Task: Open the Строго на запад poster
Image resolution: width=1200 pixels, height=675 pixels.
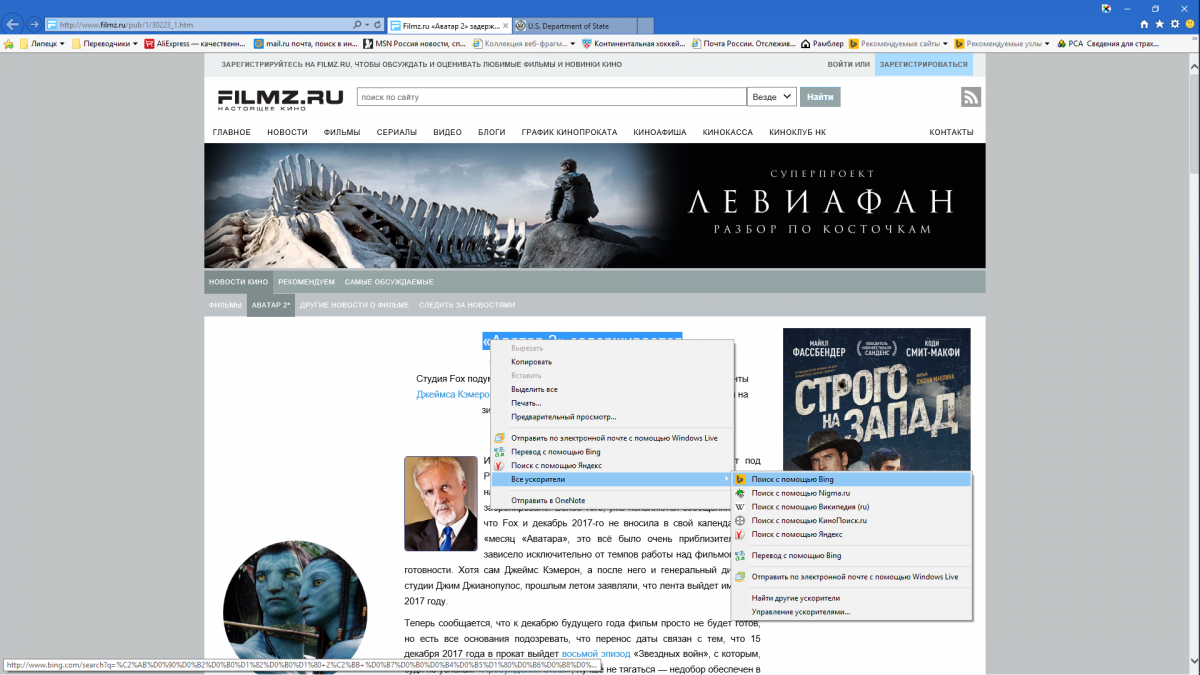Action: point(876,400)
